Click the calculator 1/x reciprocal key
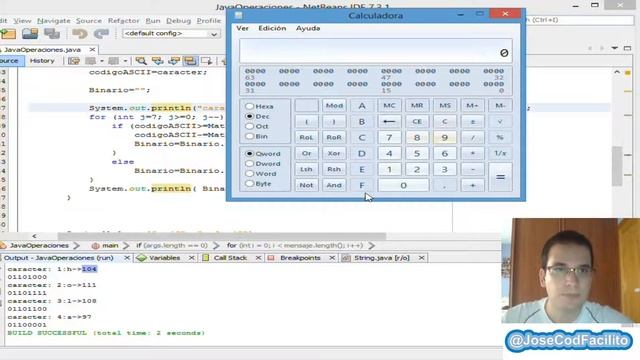Image resolution: width=640 pixels, height=360 pixels. 500,153
